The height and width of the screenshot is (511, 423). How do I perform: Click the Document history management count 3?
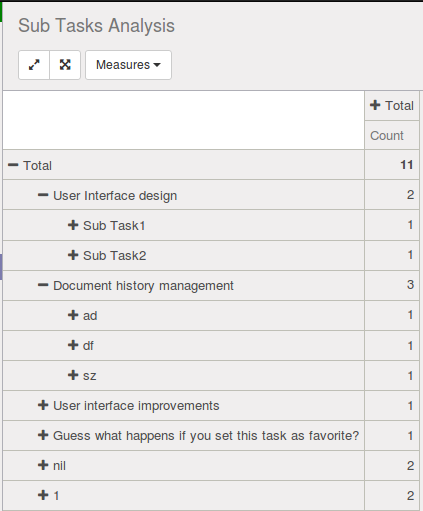[392, 285]
